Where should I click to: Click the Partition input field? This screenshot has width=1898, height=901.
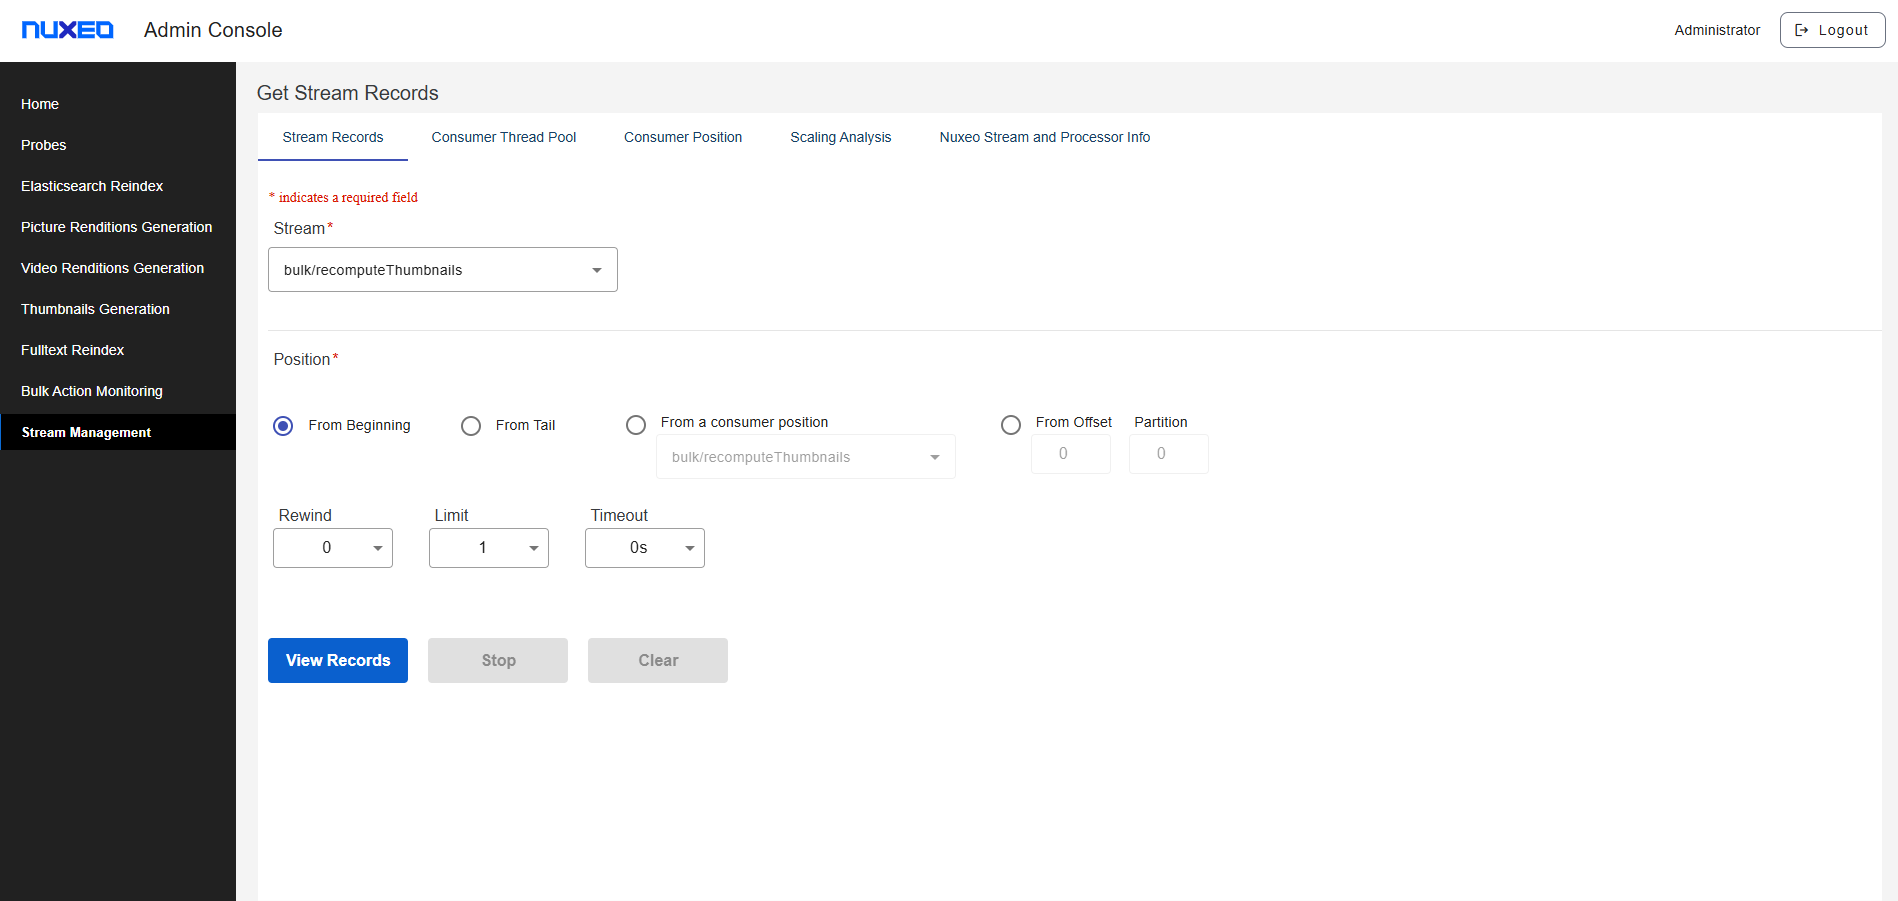click(x=1168, y=454)
